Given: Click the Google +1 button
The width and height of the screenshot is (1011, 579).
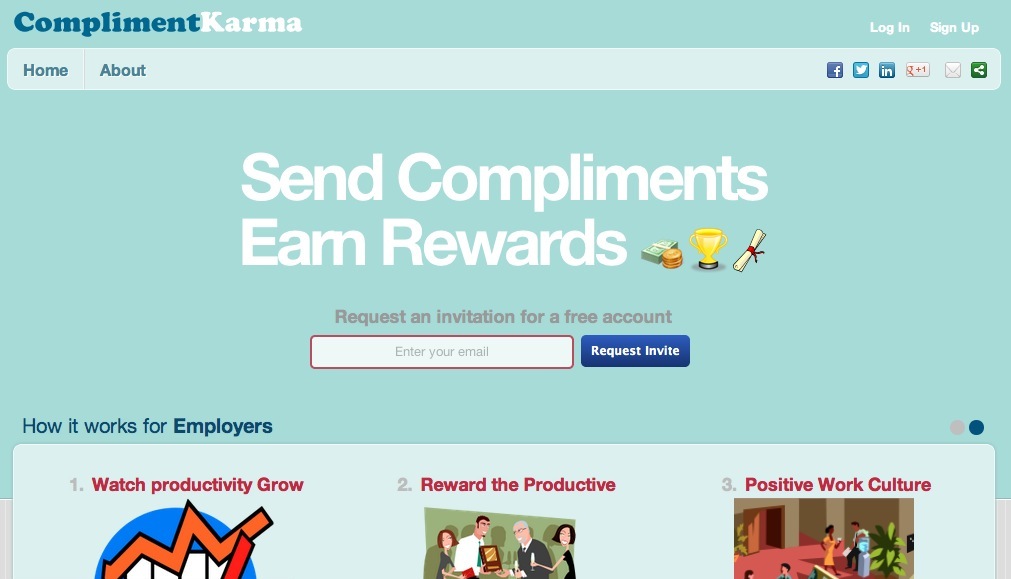Looking at the screenshot, I should [x=918, y=70].
